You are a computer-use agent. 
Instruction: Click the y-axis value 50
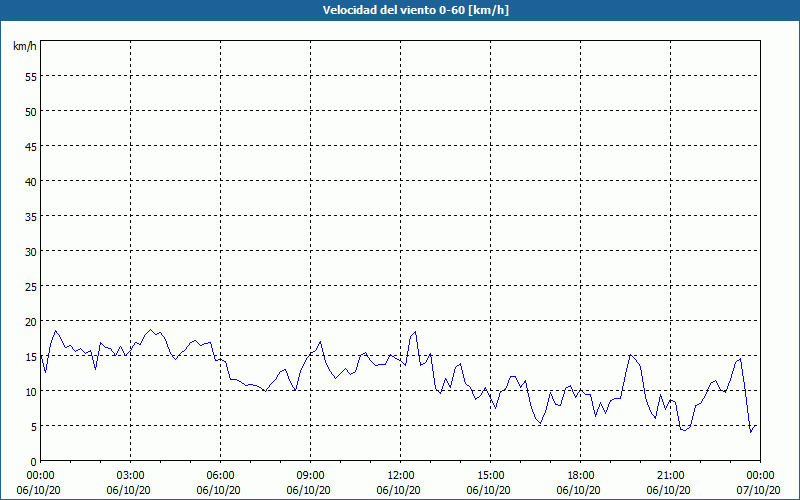tap(31, 112)
